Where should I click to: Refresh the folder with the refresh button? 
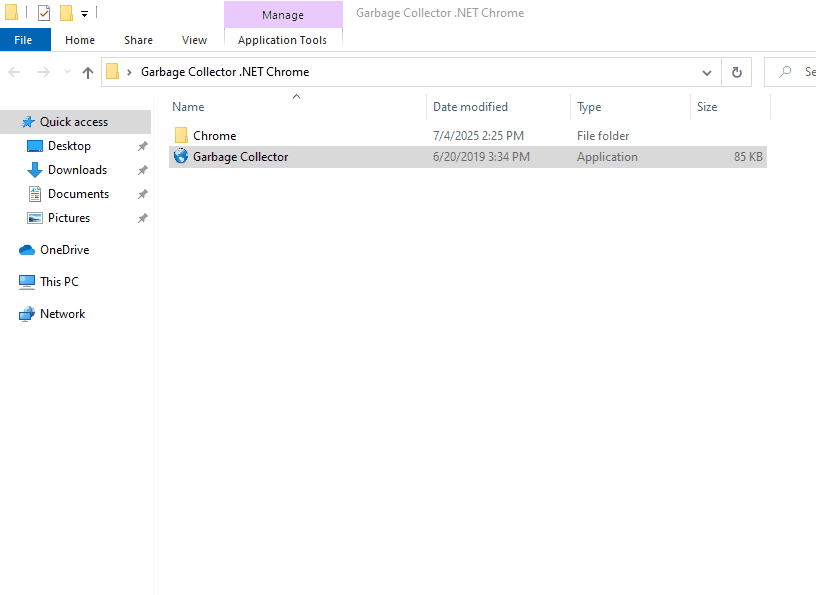[x=736, y=72]
